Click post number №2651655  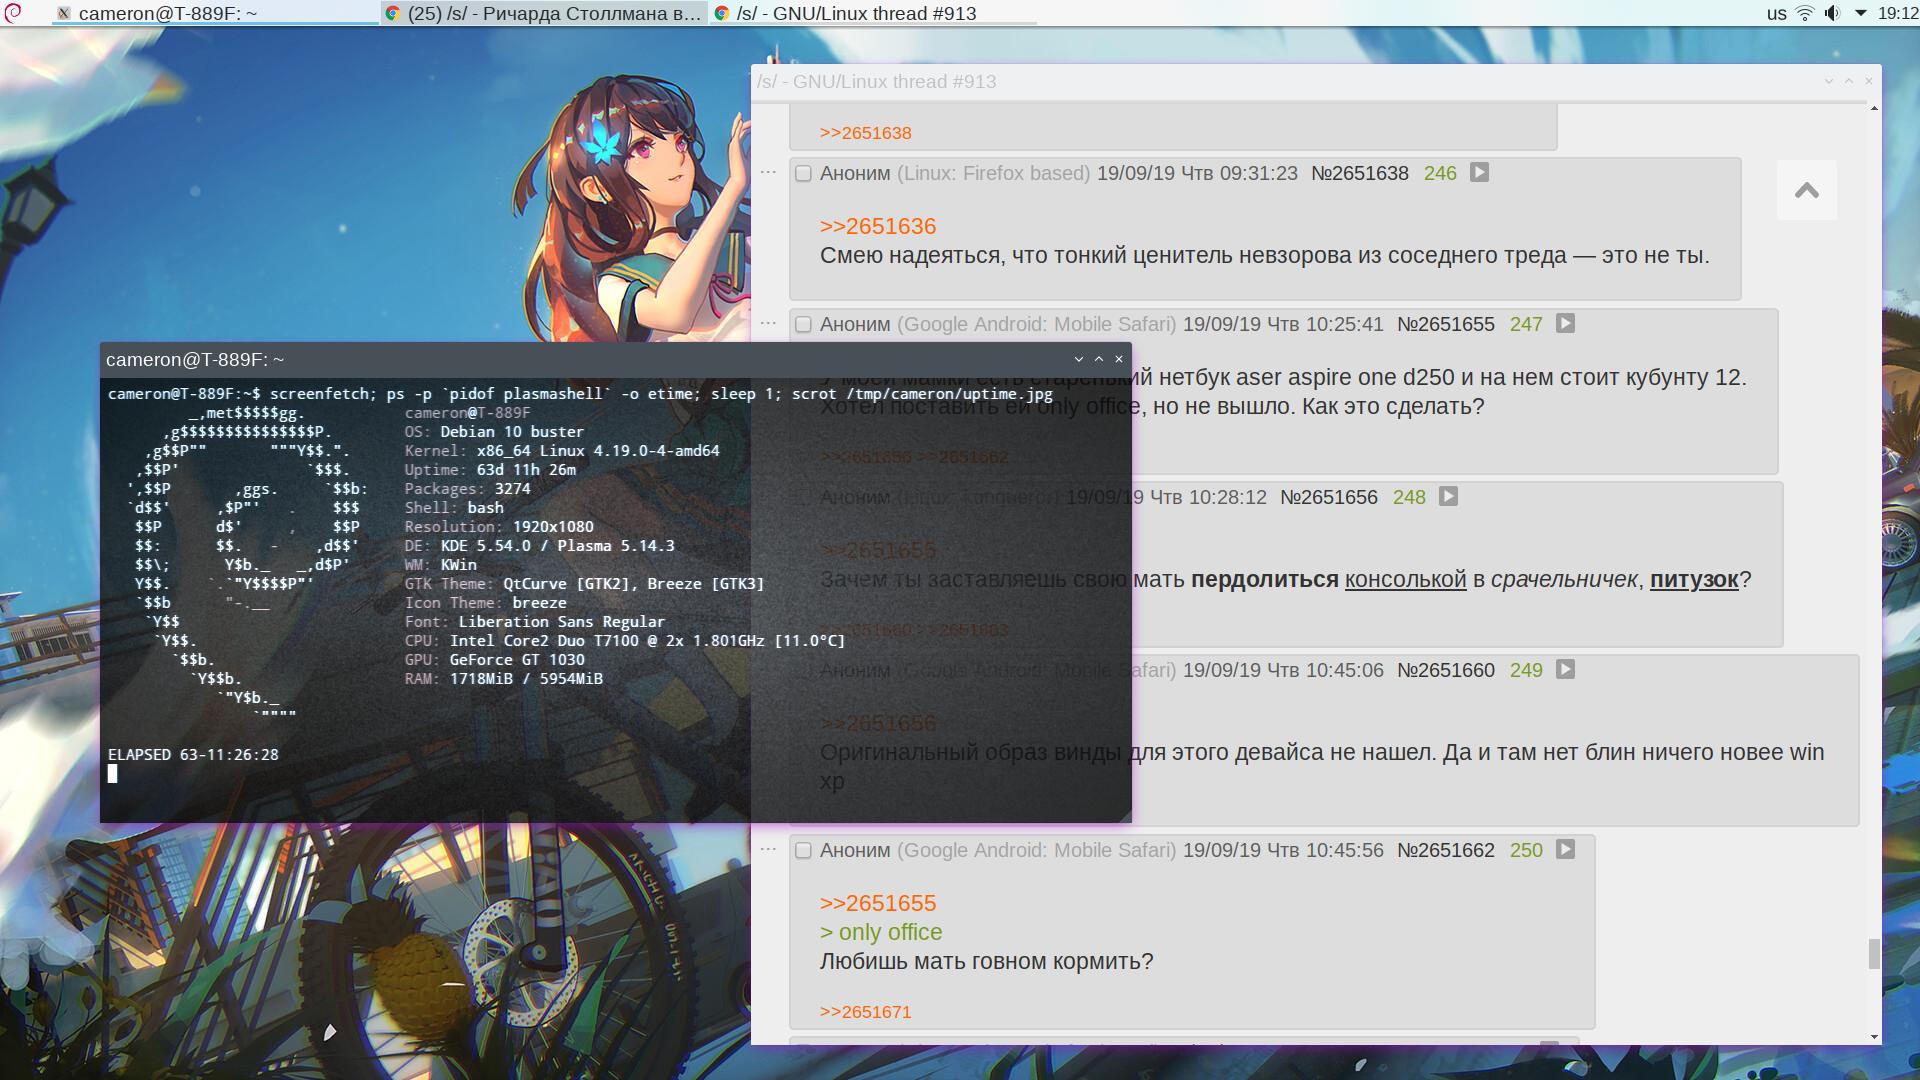point(1445,324)
